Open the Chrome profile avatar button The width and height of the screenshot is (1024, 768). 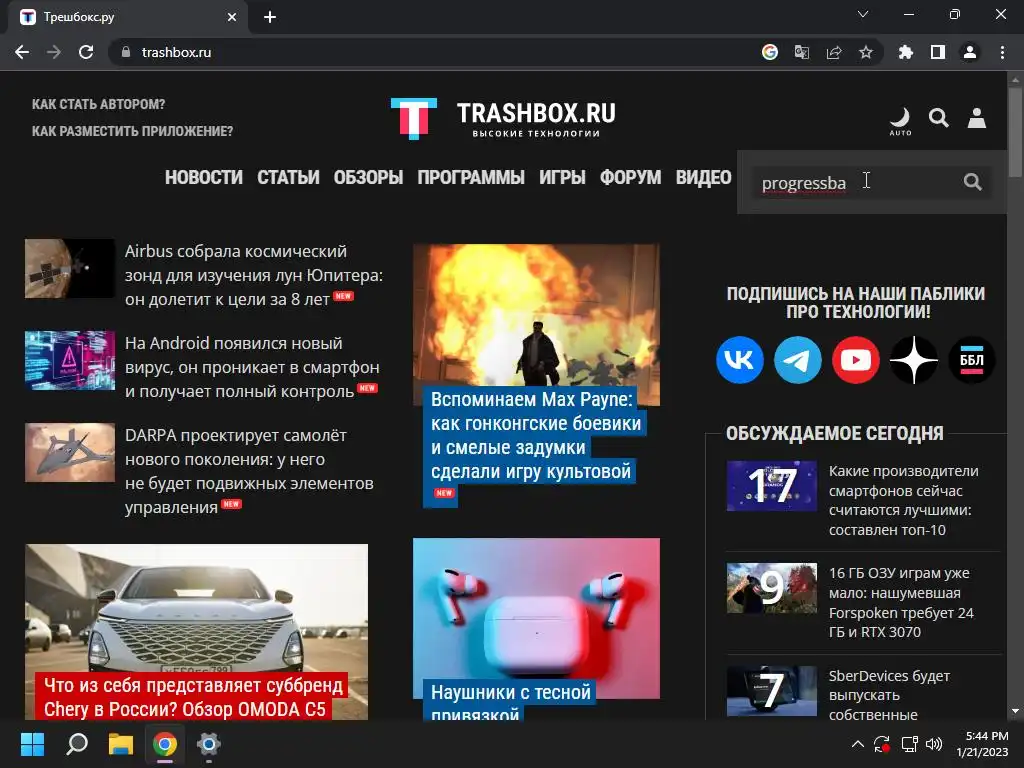click(x=970, y=52)
